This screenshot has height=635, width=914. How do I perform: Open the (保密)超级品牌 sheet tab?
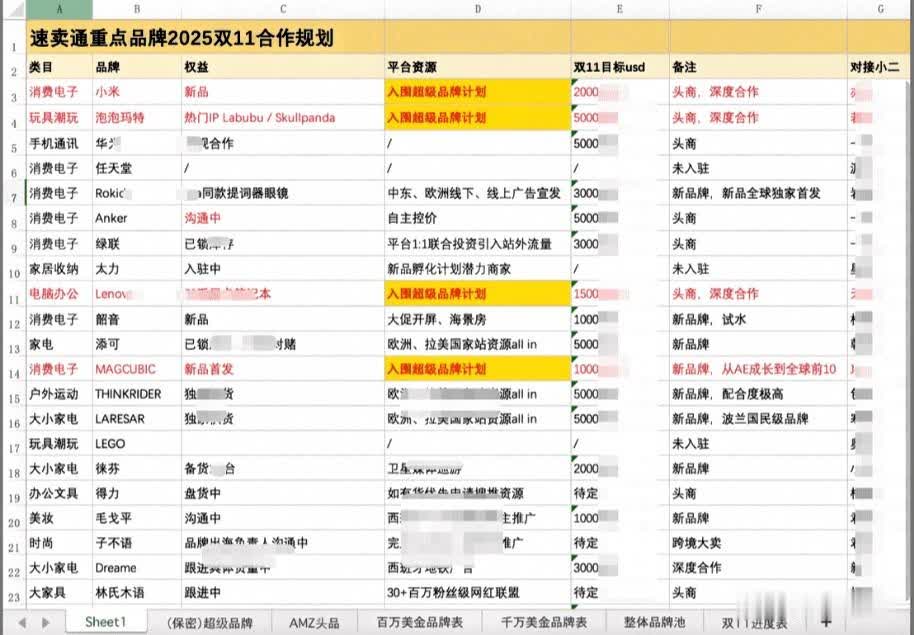(x=209, y=623)
